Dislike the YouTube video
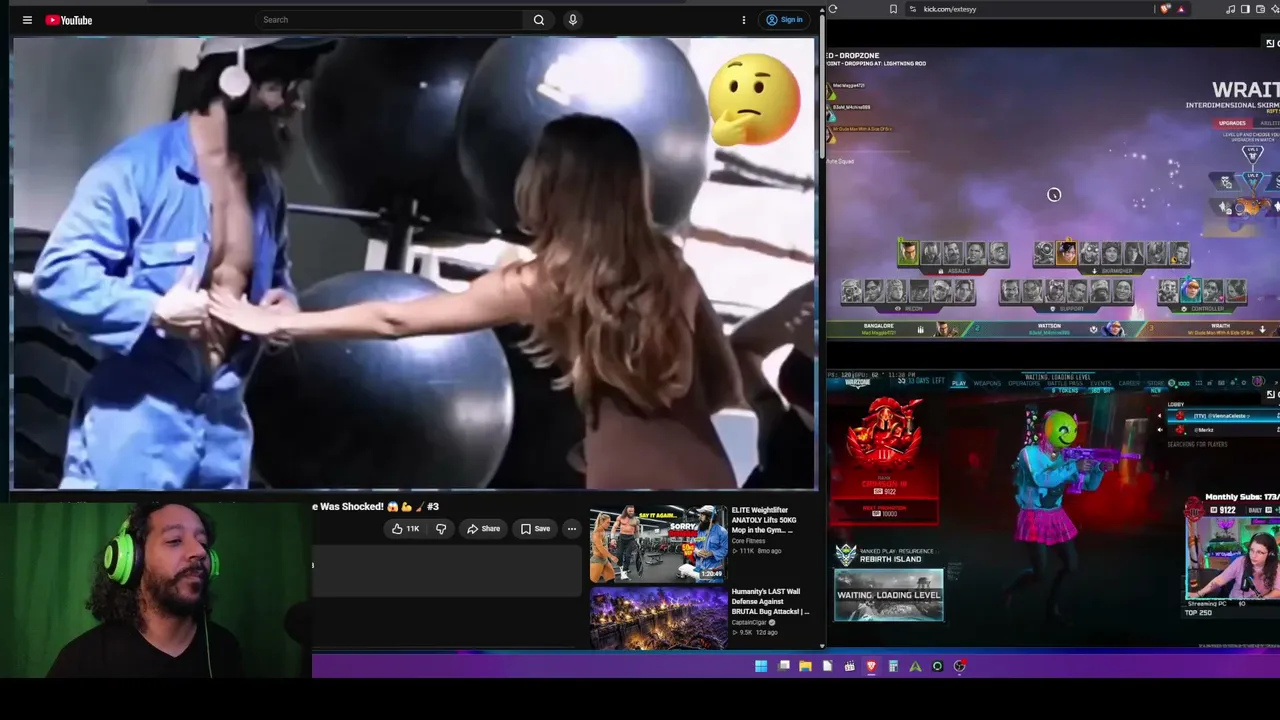The image size is (1280, 720). point(441,529)
